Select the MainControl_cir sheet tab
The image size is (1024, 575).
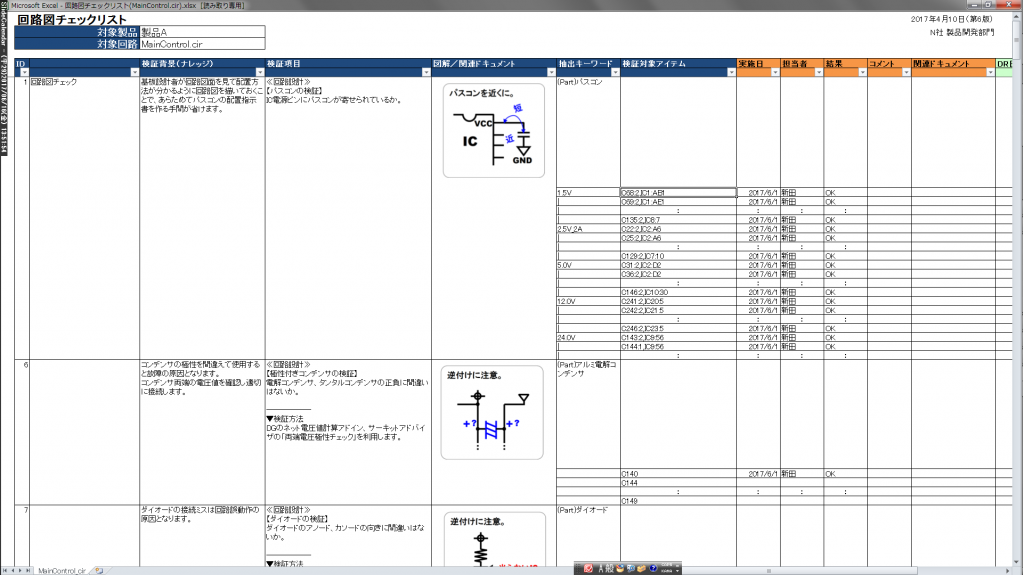tap(61, 570)
